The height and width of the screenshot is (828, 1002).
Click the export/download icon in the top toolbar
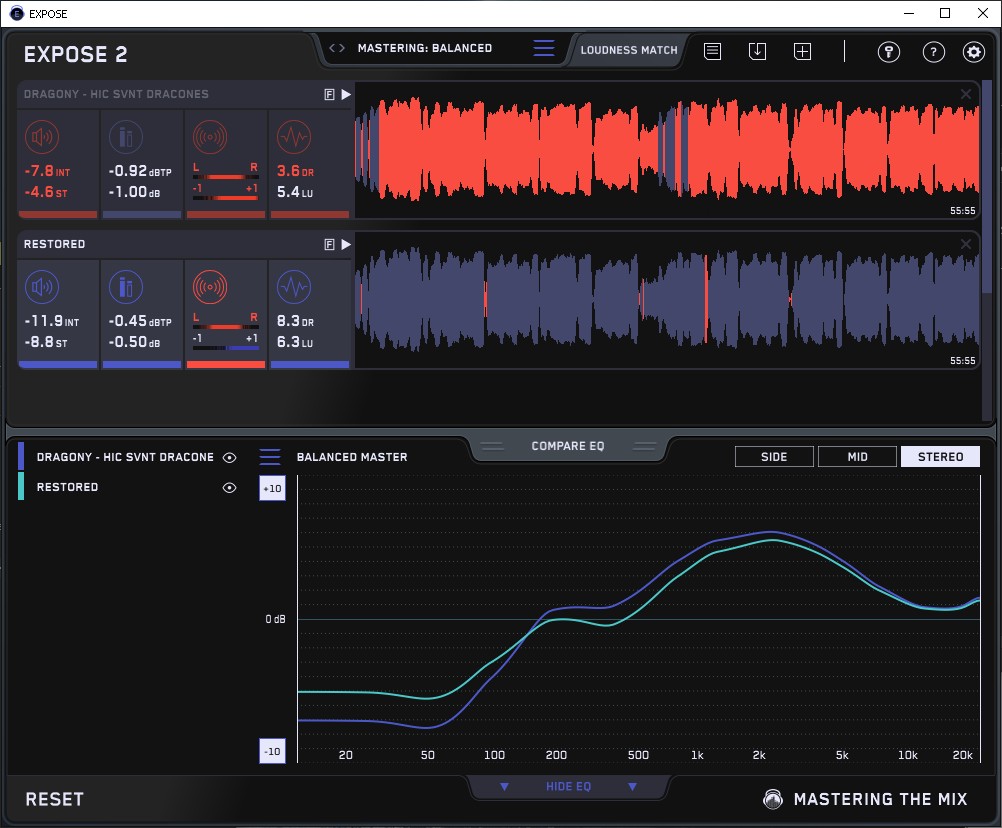tap(757, 51)
